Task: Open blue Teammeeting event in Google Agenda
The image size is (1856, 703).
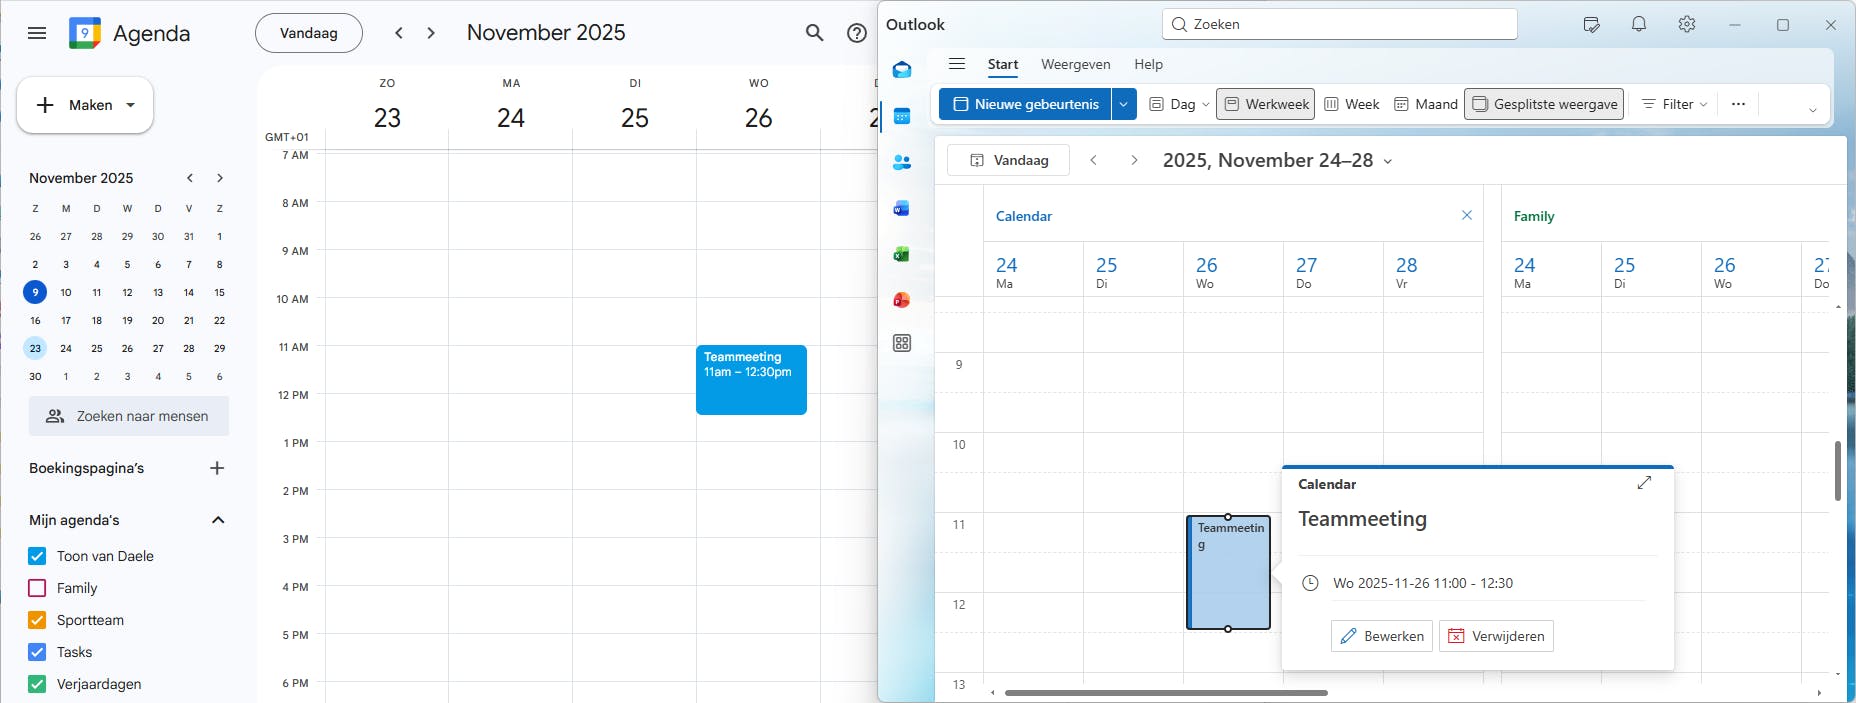Action: 751,380
